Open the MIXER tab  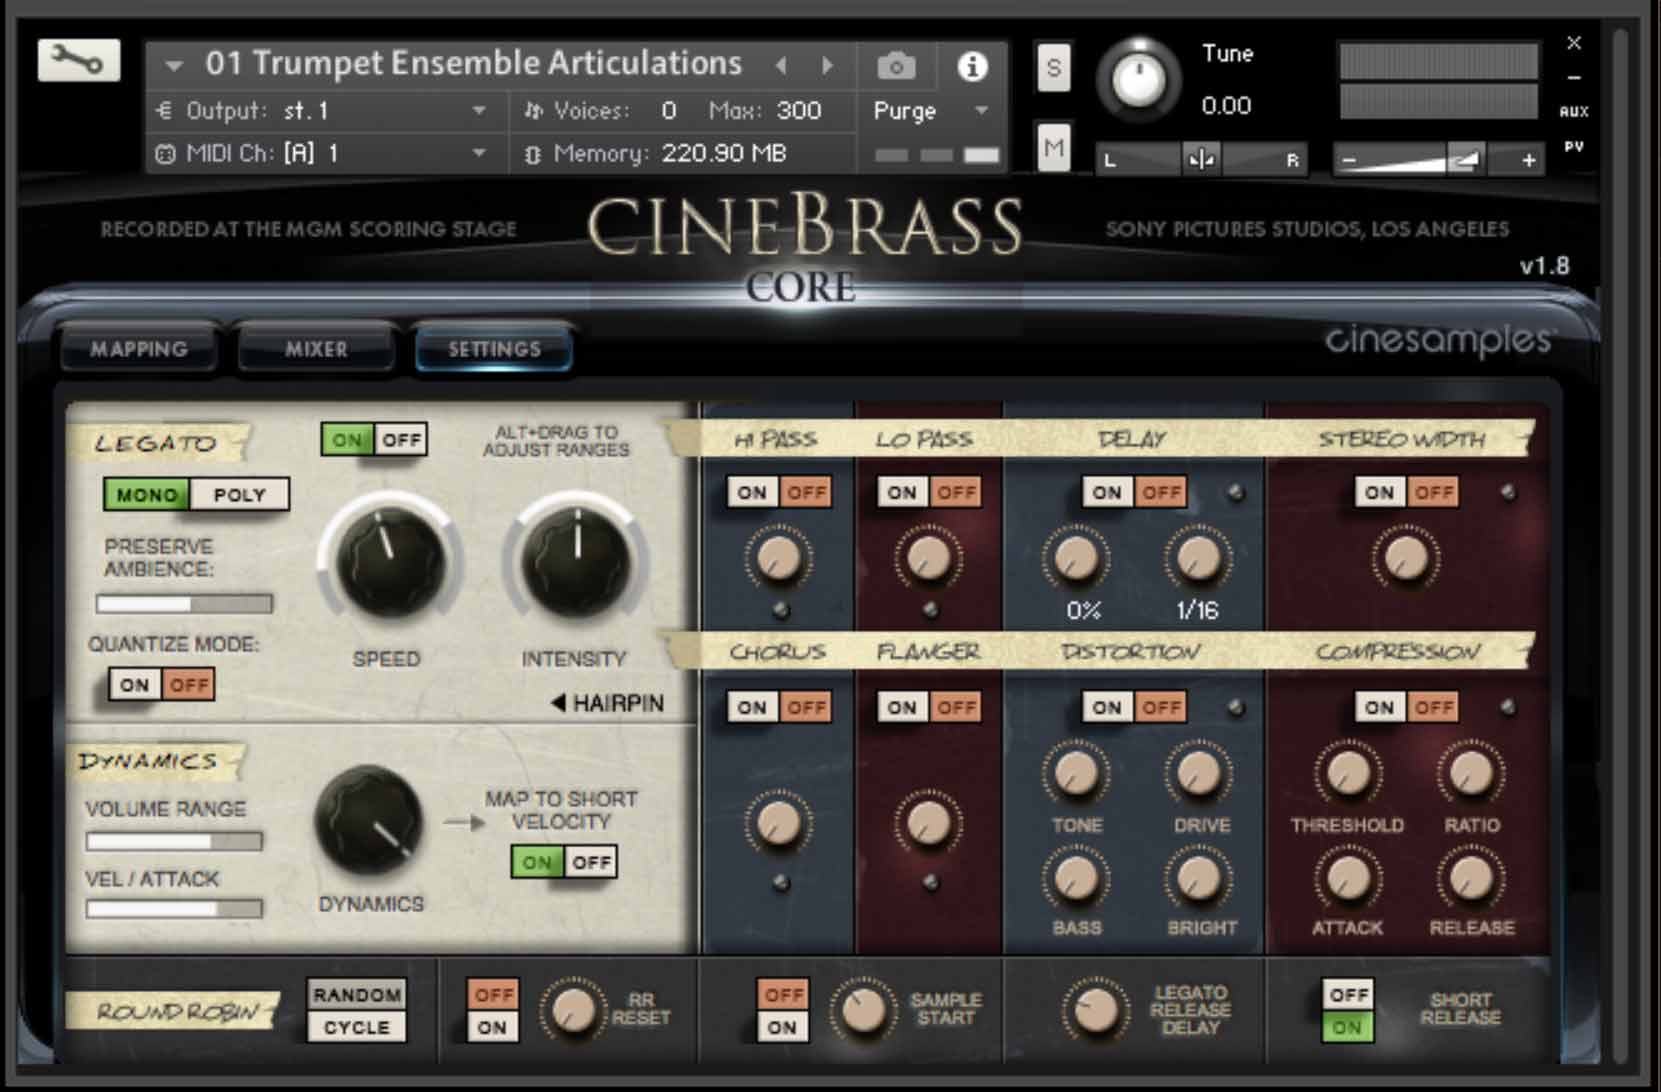315,349
